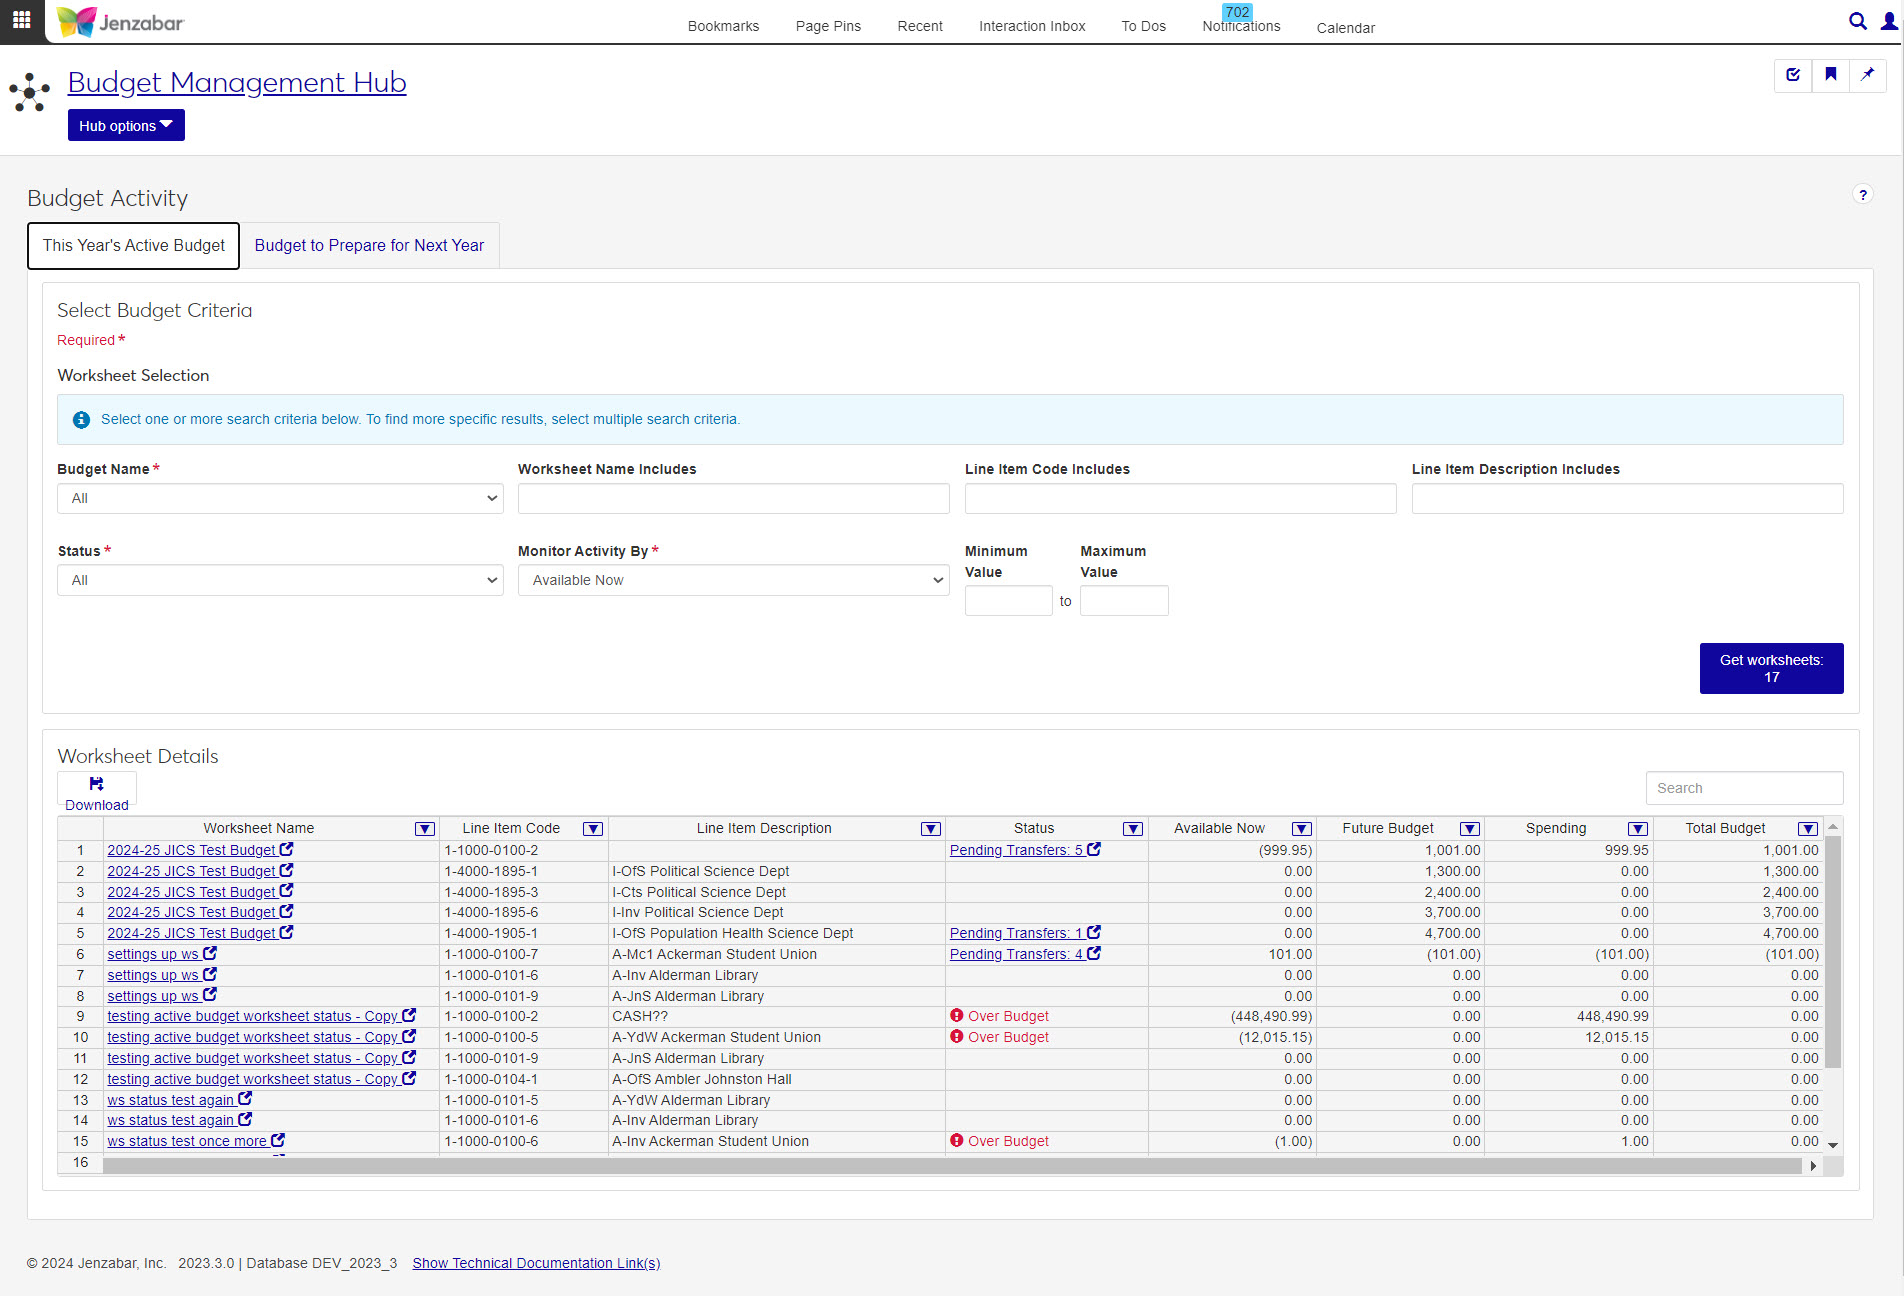Open the Budget Activity help question icon
Screen dimensions: 1904x1296
pos(1862,195)
